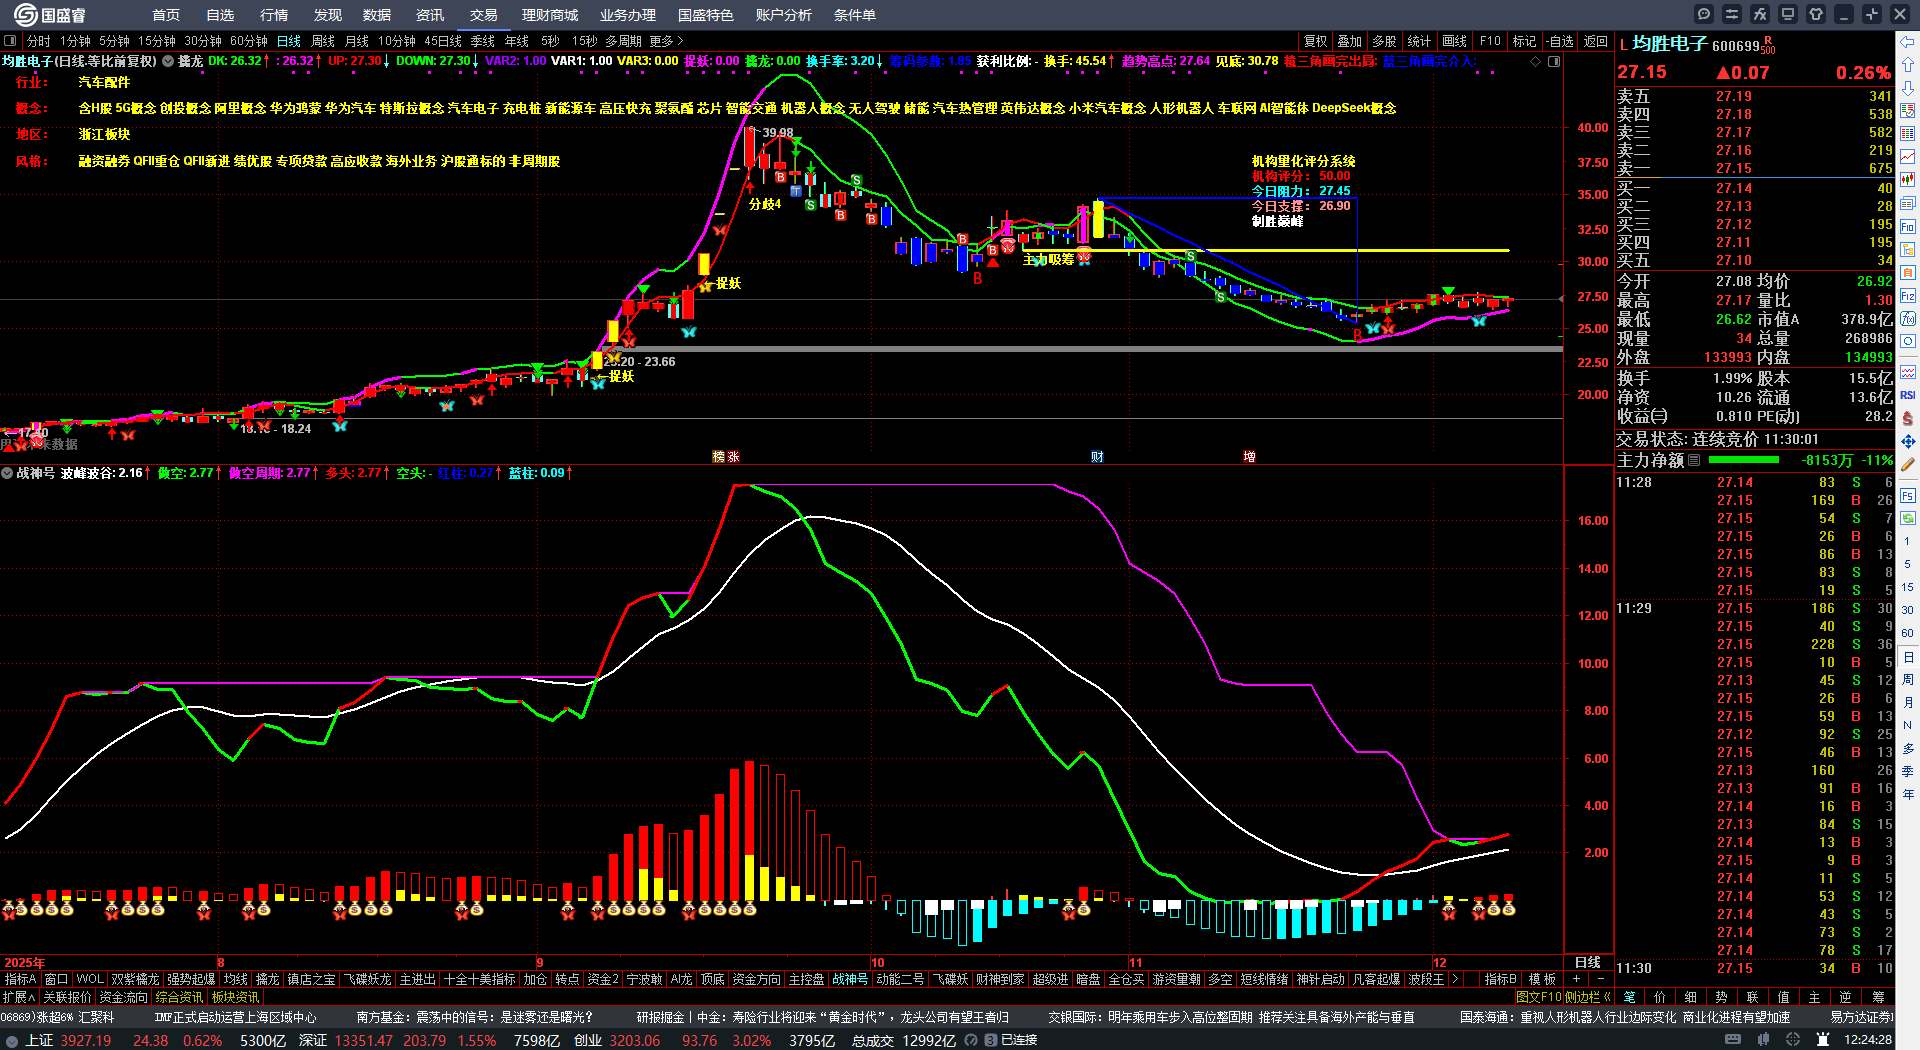Click the 上证 index value 3927.19
The image size is (1920, 1050).
click(x=86, y=1040)
